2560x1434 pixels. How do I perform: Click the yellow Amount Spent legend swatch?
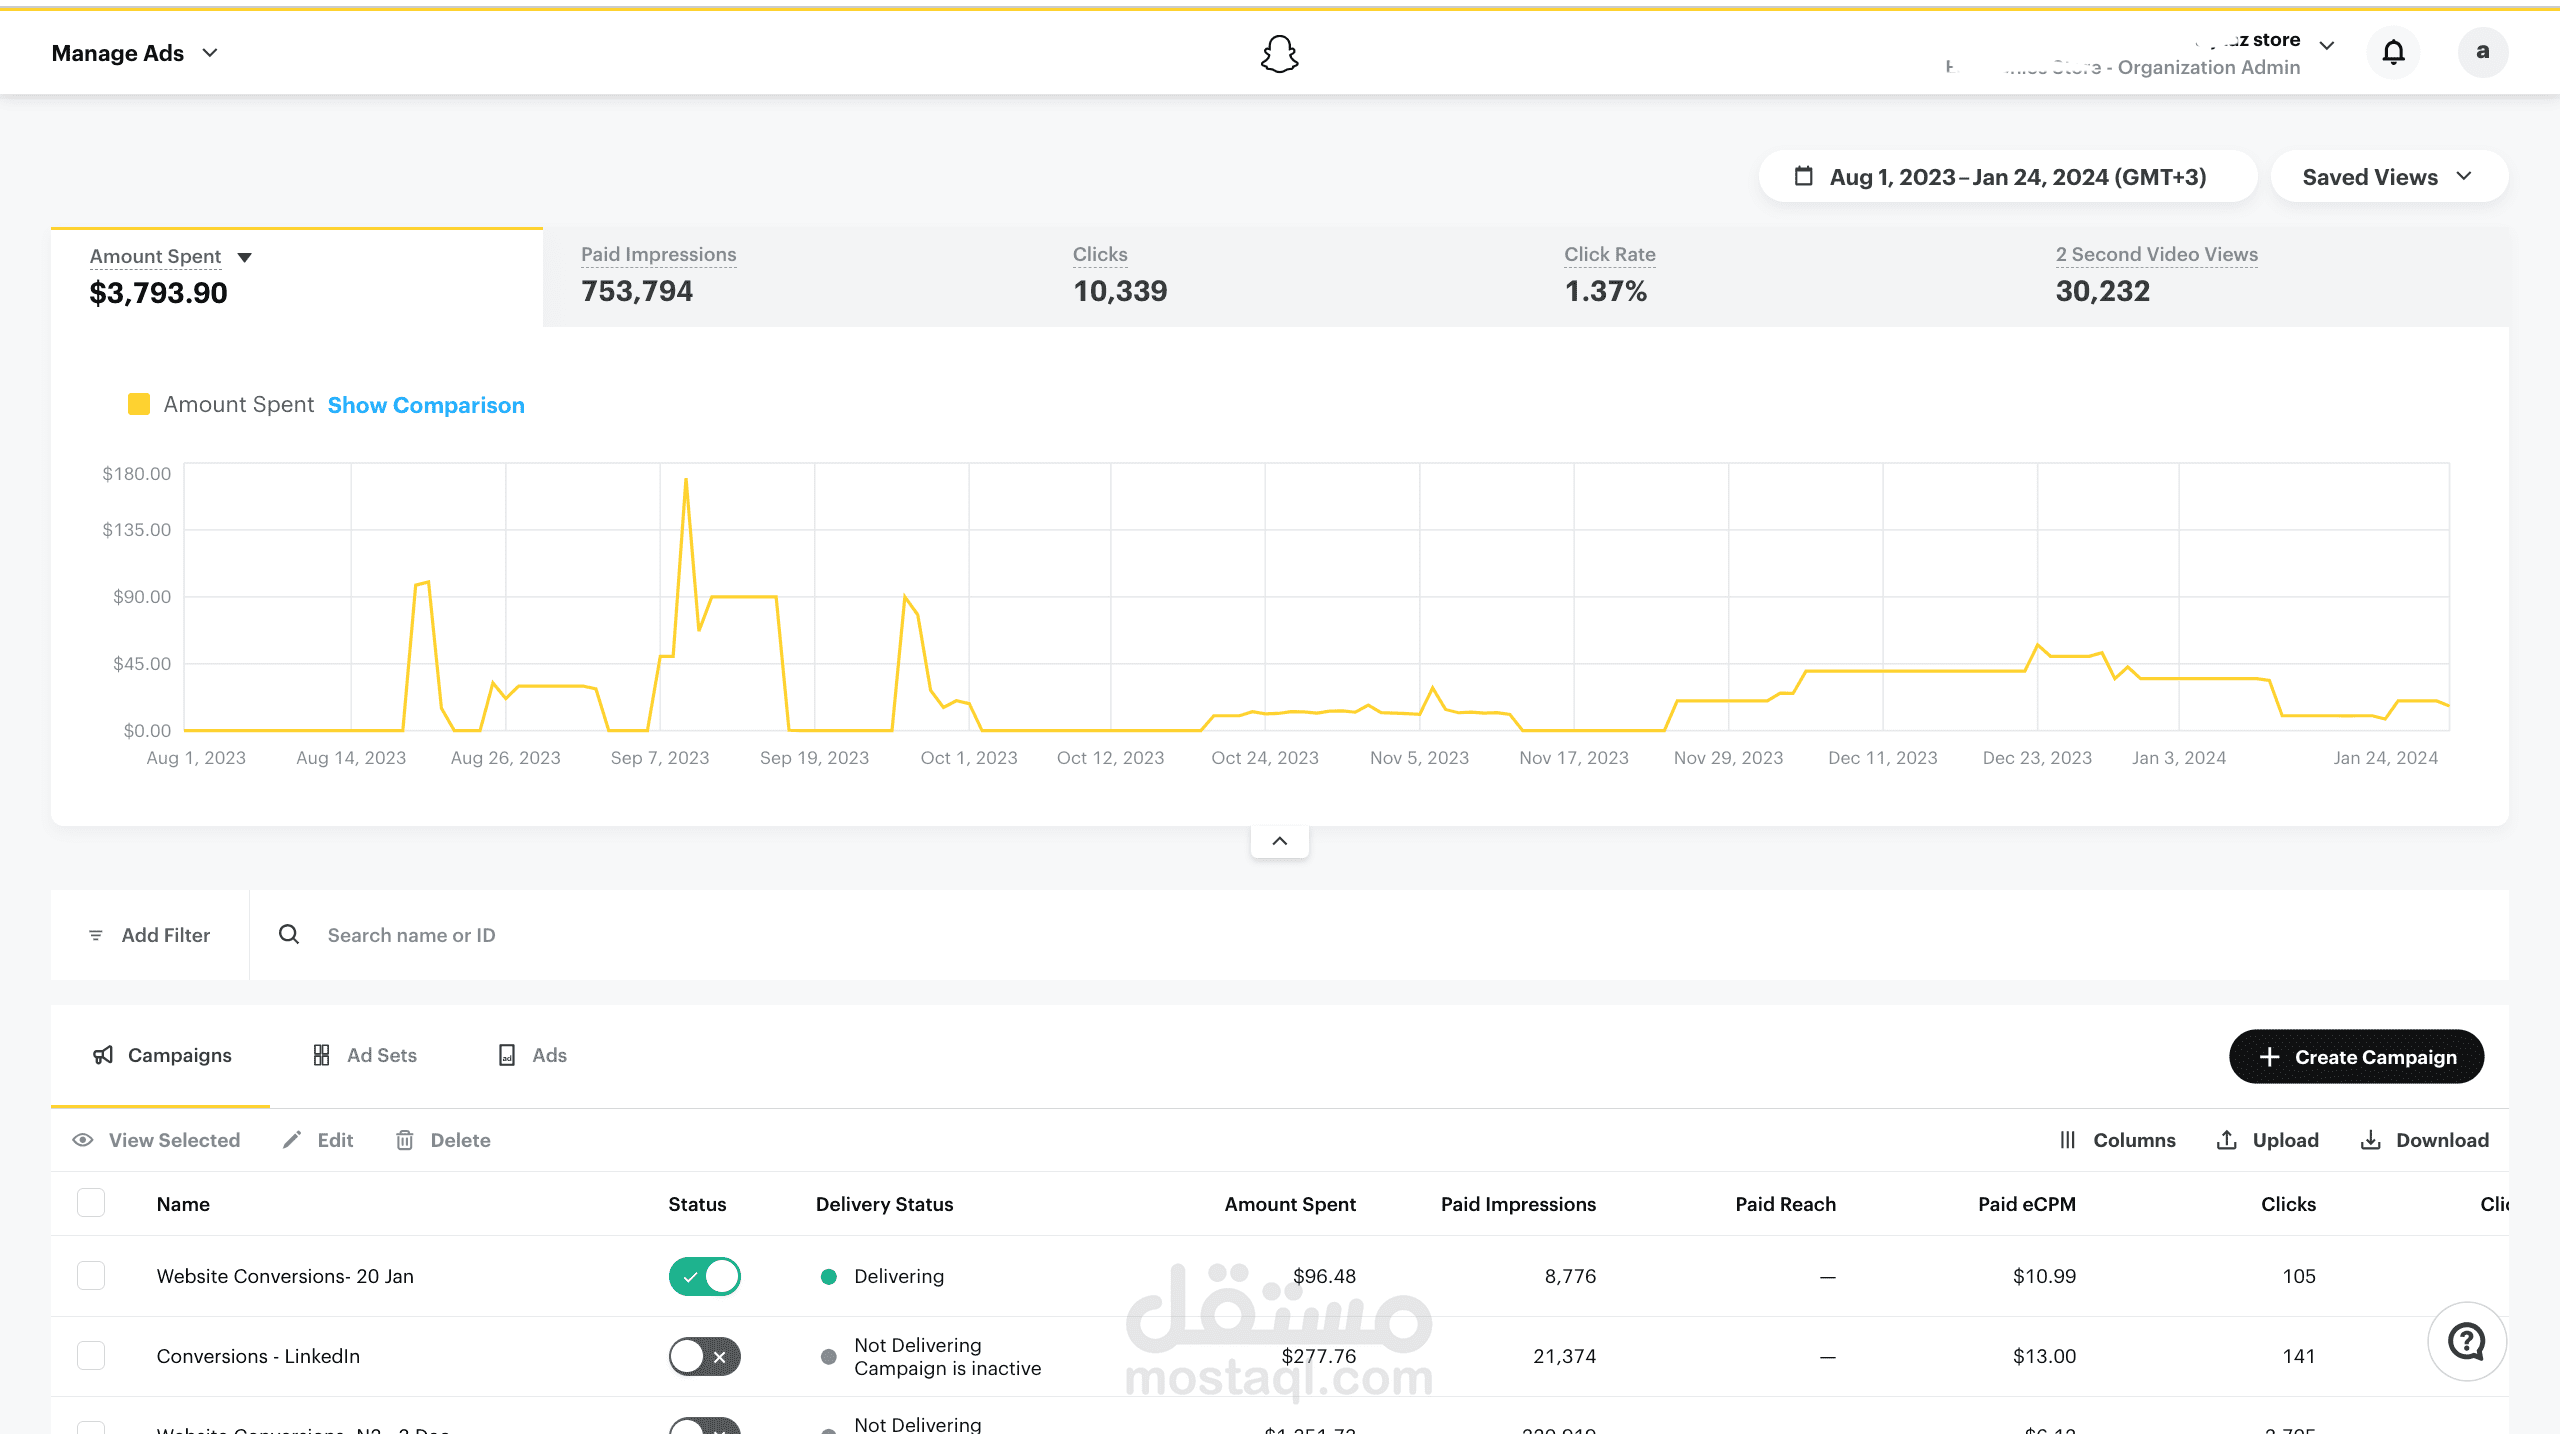point(139,404)
